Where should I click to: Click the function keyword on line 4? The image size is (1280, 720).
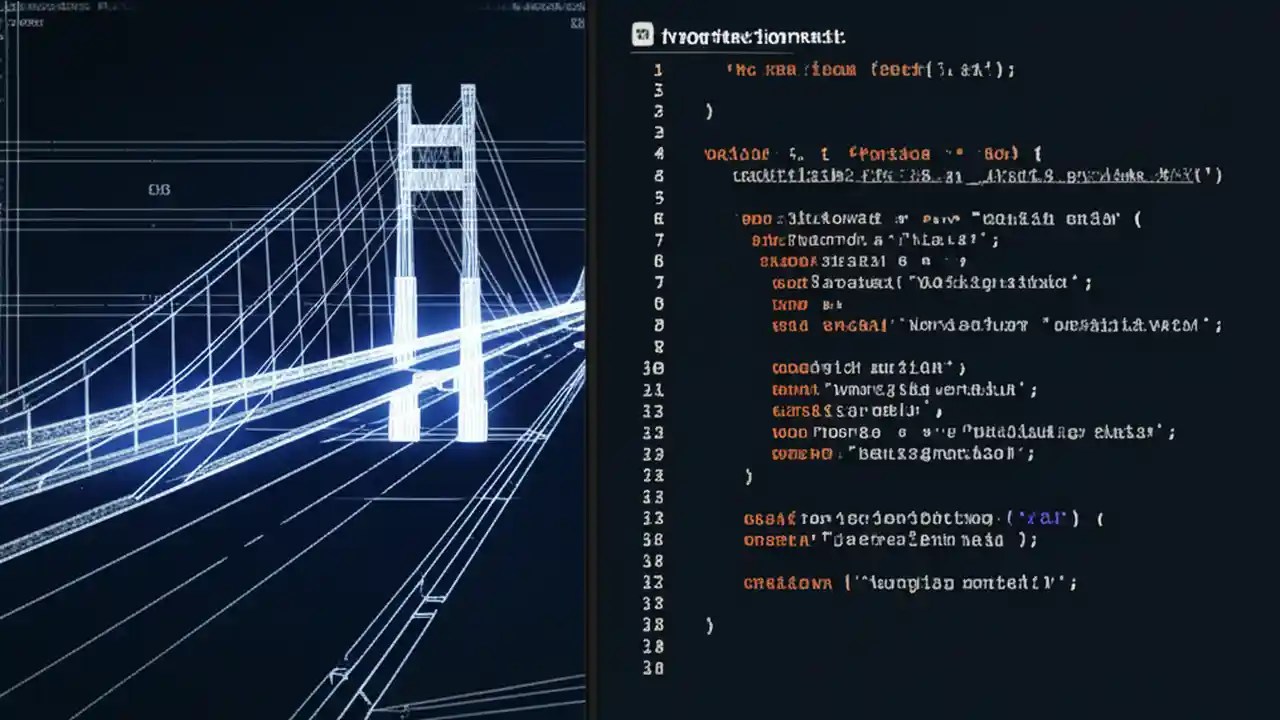(x=736, y=154)
